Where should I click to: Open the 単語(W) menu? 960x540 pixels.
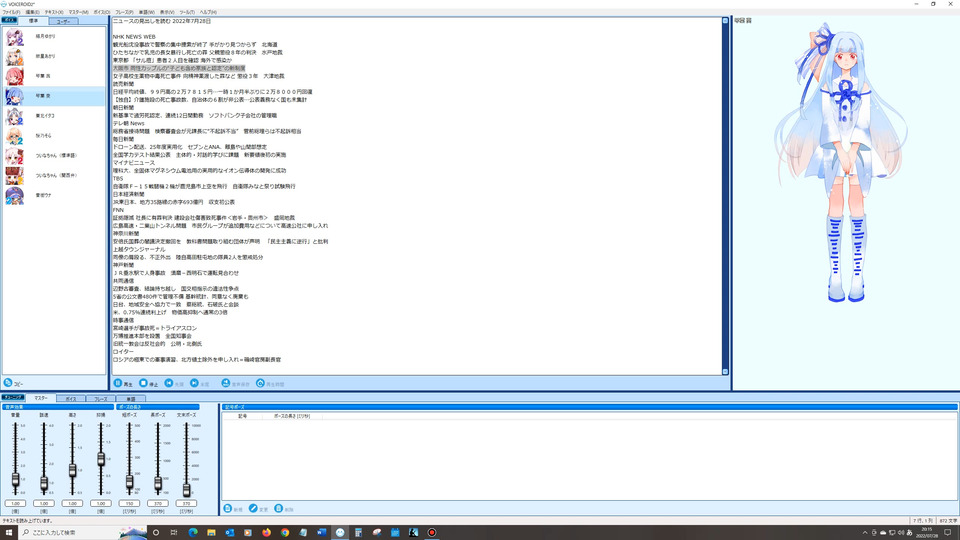[146, 12]
